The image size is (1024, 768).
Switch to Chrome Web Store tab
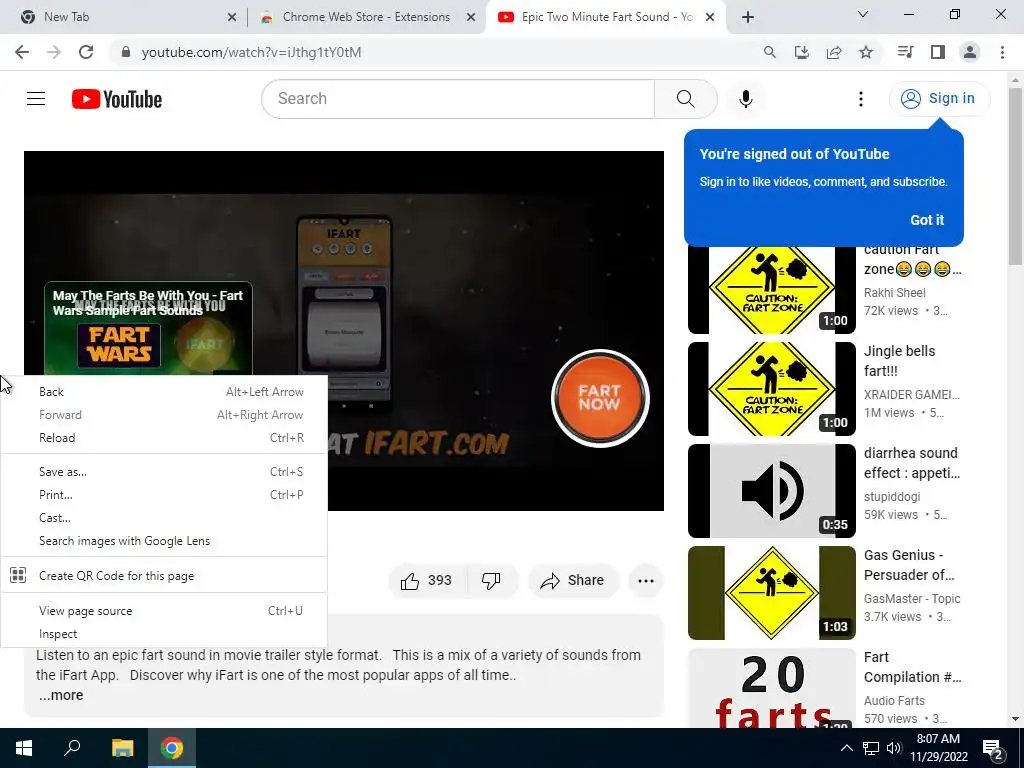click(366, 18)
